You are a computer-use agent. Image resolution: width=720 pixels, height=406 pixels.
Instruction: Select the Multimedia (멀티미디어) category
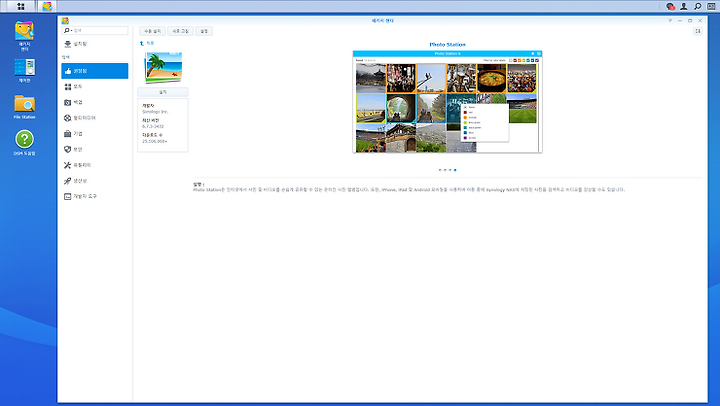(x=95, y=118)
